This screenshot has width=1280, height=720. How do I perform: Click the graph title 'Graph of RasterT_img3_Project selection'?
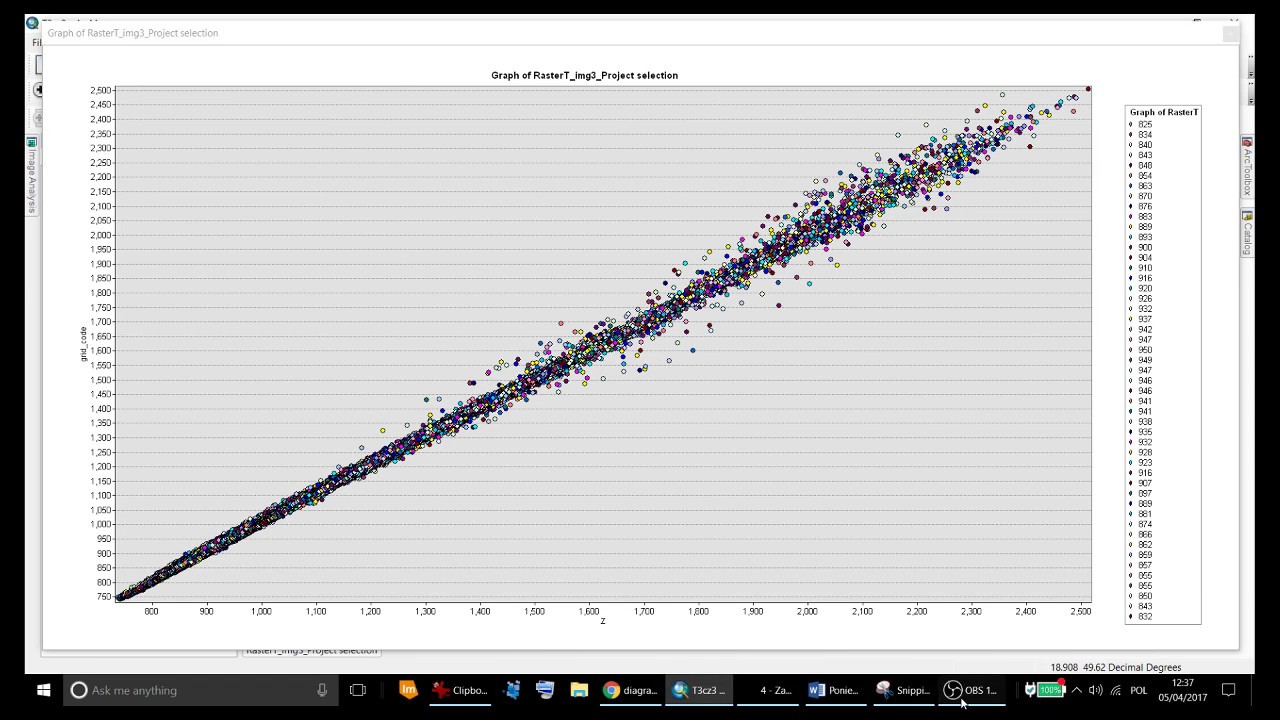tap(584, 75)
